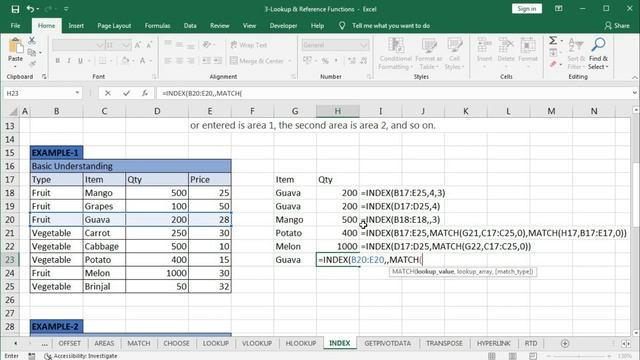Click the Share button
Screen dimensions: 640x360
(x=617, y=26)
